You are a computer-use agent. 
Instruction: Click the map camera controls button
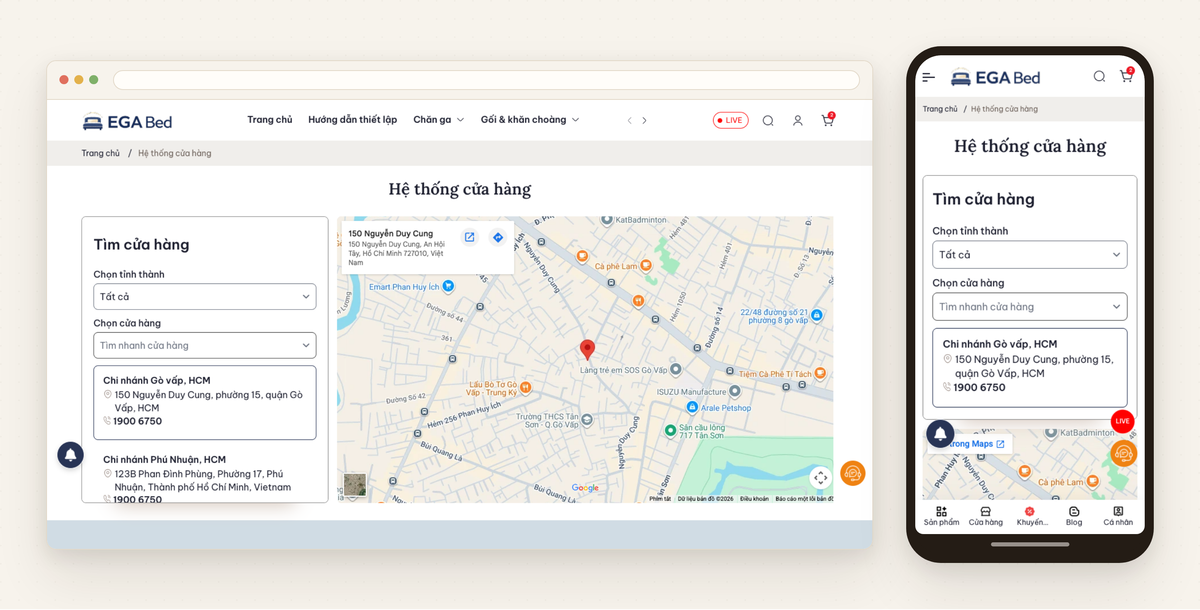click(x=820, y=478)
